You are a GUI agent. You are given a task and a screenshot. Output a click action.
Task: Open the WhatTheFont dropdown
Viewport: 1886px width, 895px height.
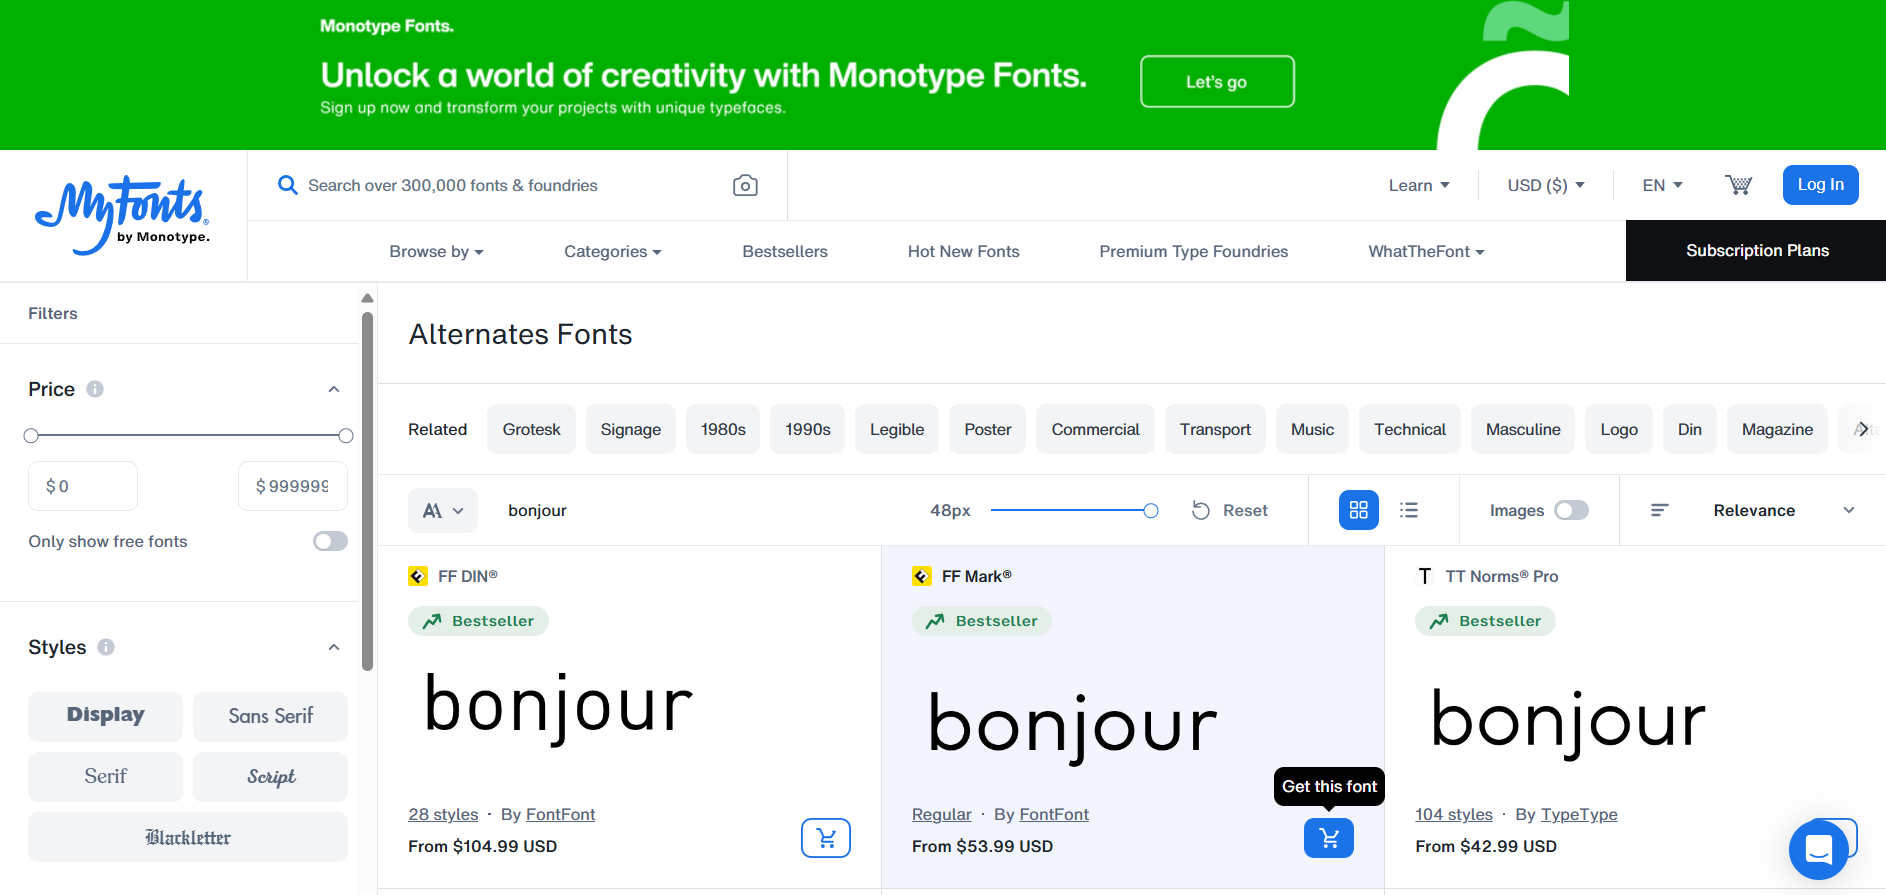1426,252
